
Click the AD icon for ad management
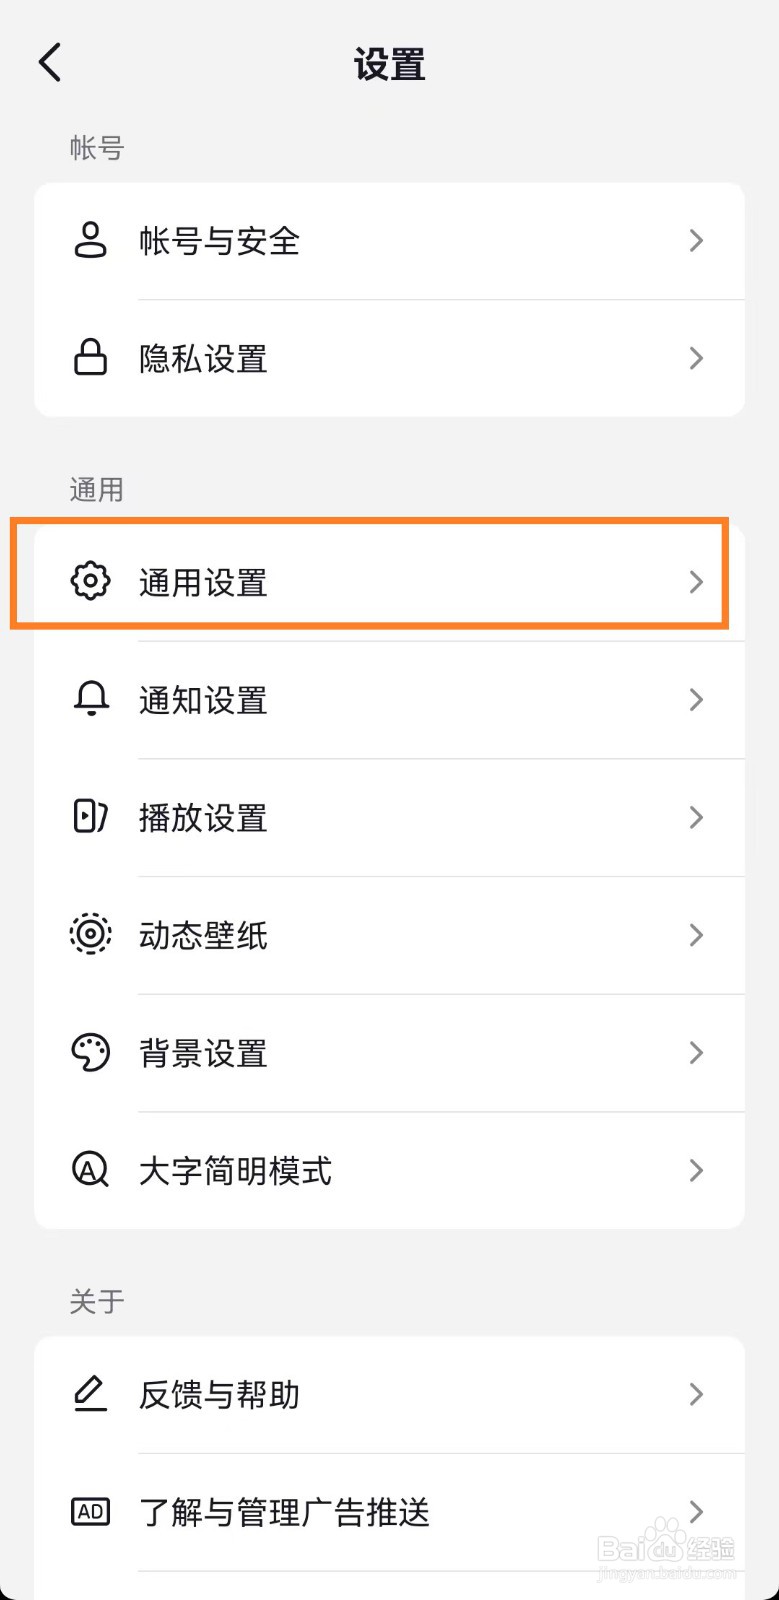point(90,1511)
